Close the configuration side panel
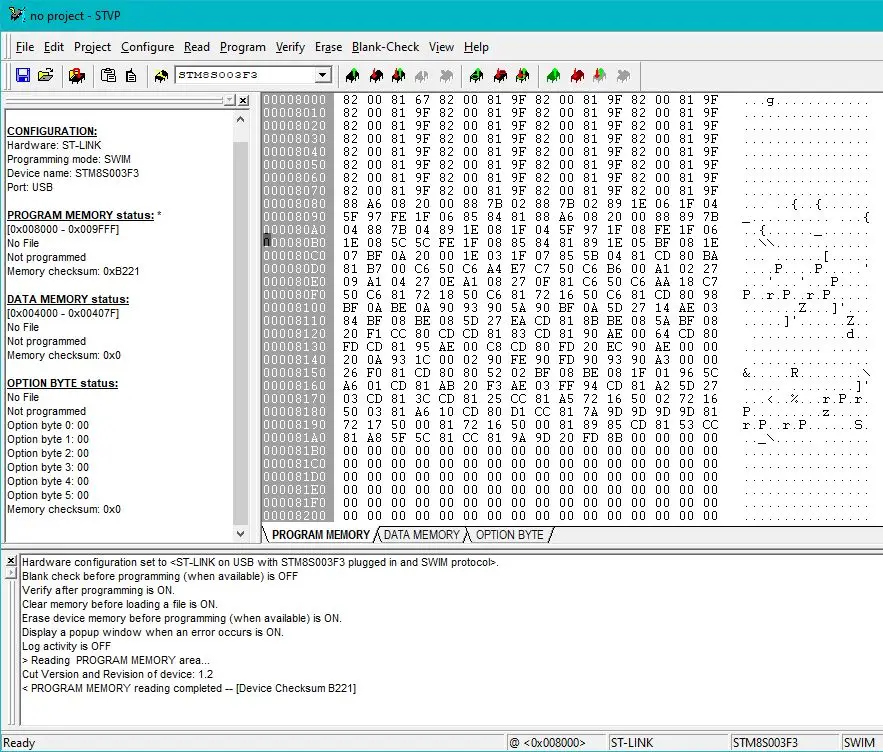 pos(244,101)
